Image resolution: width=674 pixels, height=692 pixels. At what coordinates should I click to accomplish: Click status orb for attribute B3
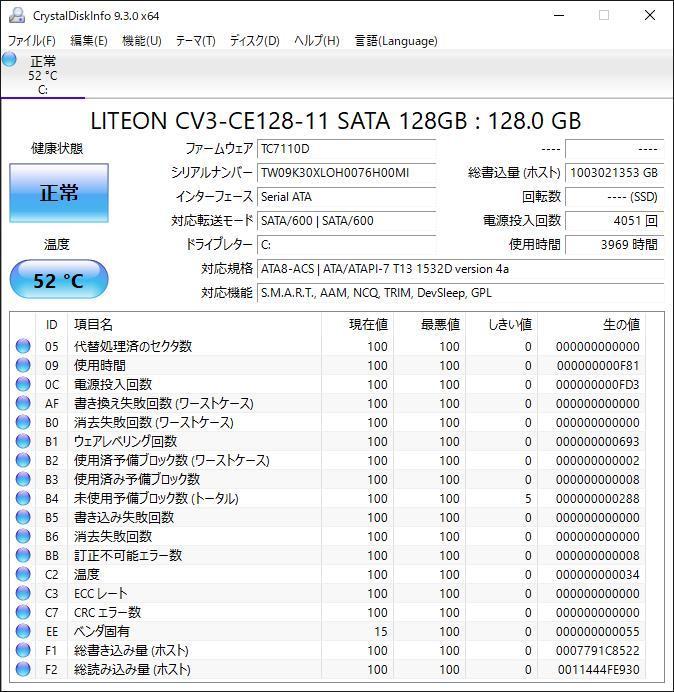click(x=23, y=479)
